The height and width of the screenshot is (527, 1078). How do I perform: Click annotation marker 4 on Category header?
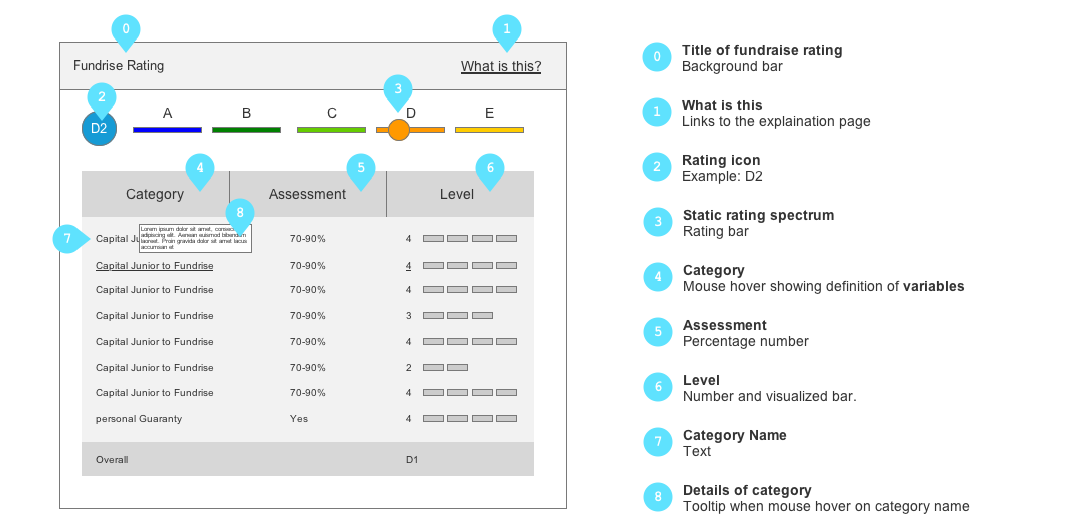(200, 169)
